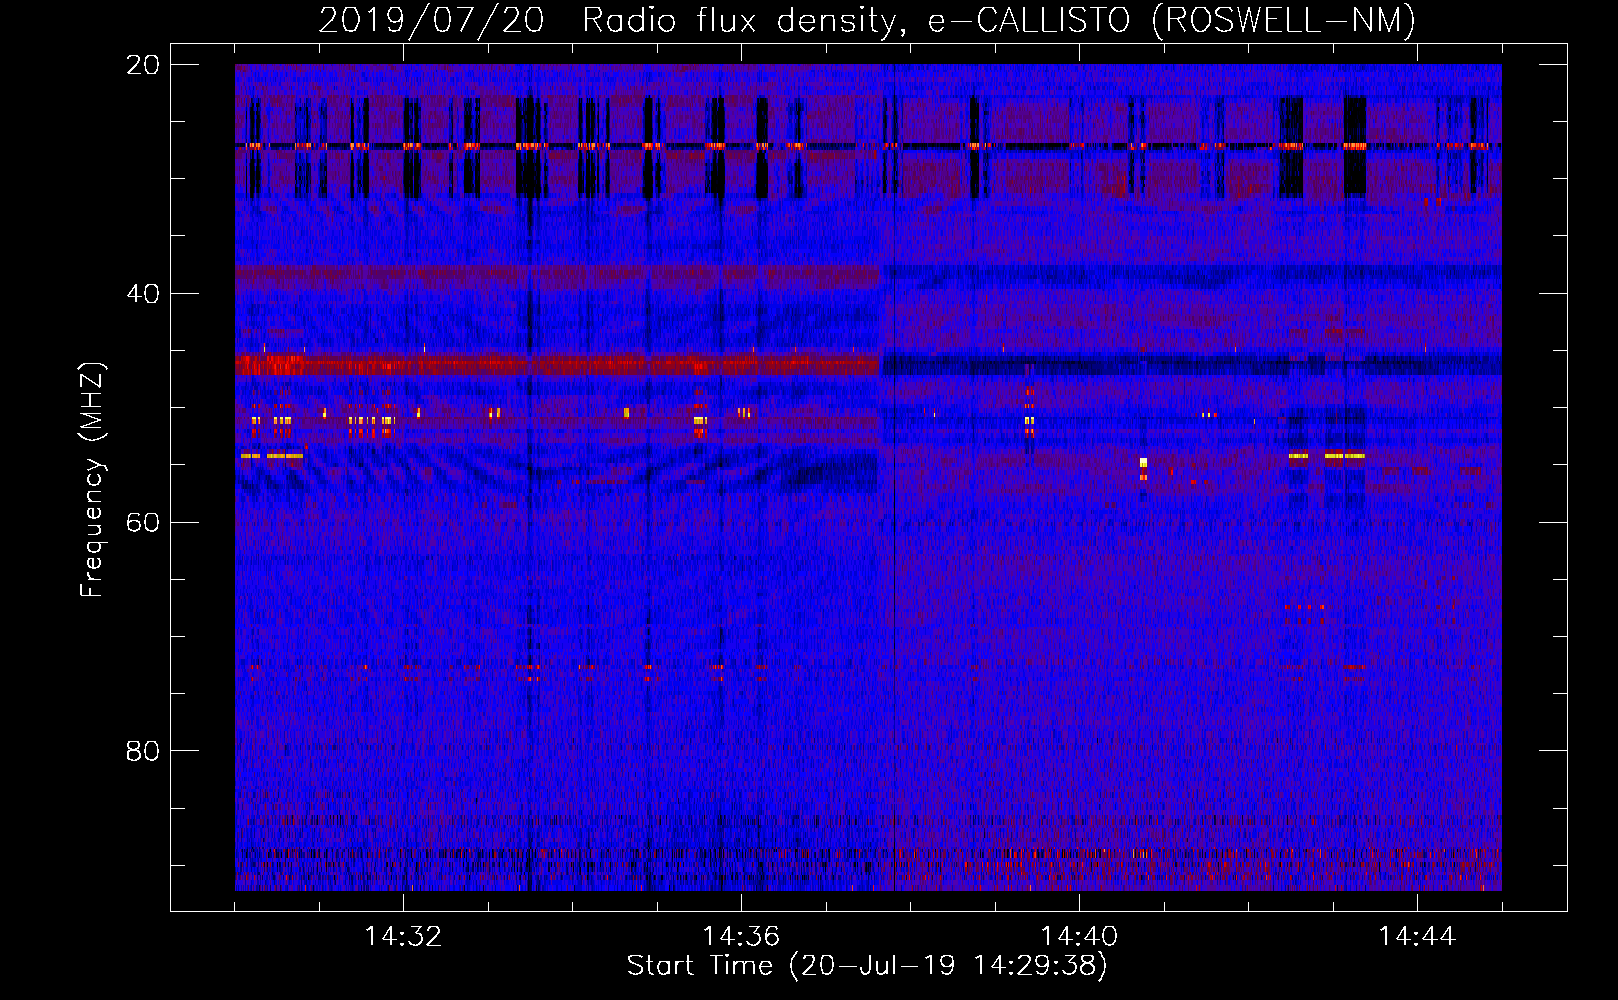1618x1000 pixels.
Task: Click the 14:36 time tick label
Action: click(x=741, y=937)
